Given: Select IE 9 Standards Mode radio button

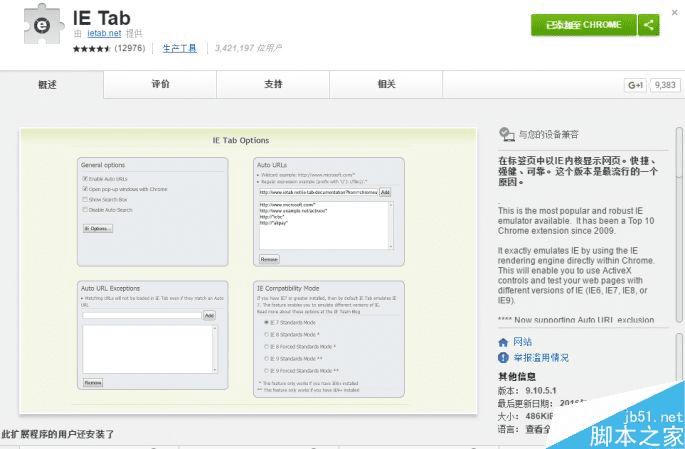Looking at the screenshot, I should [266, 359].
